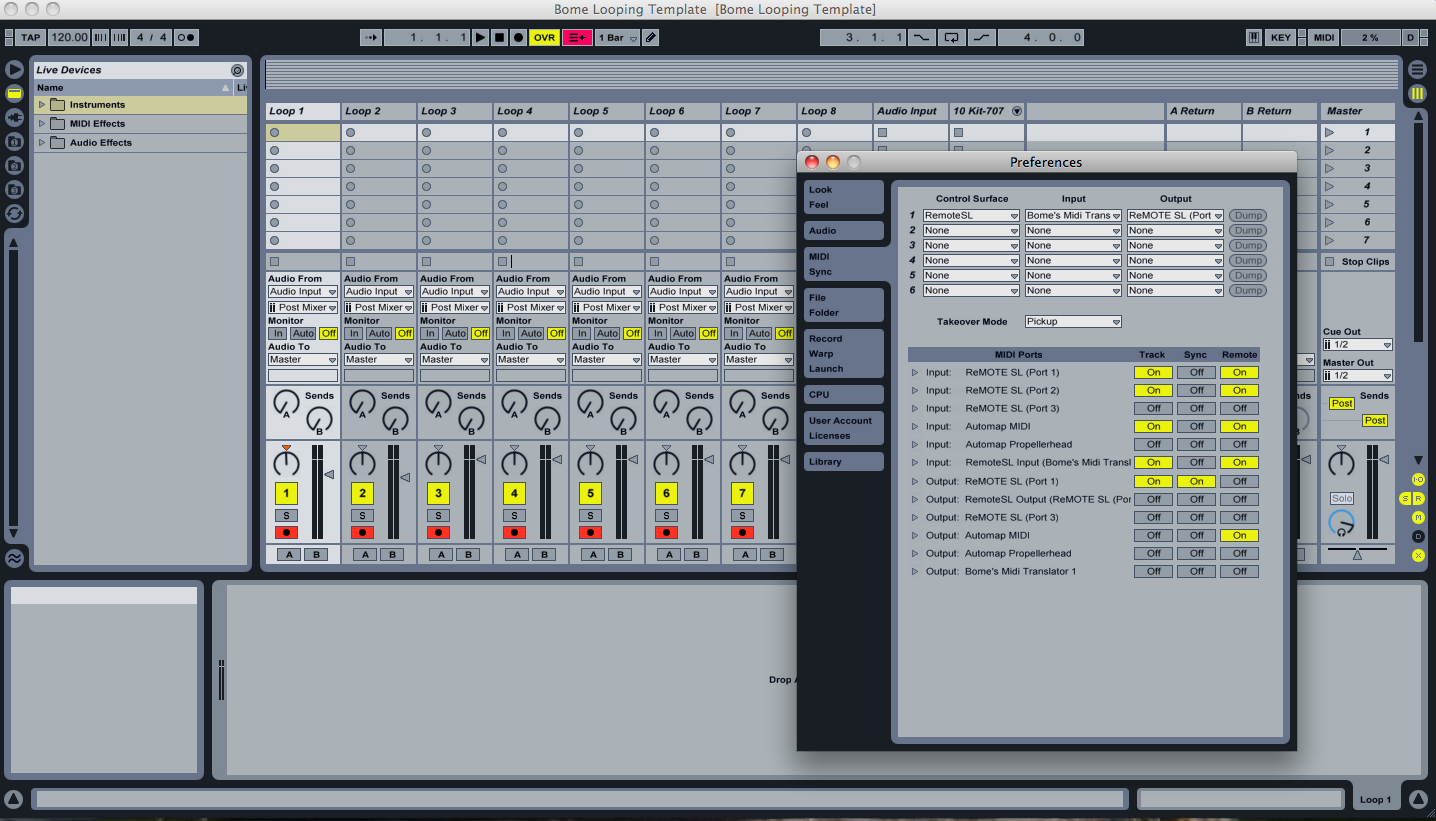Expand the Instruments folder
Viewport: 1436px width, 821px height.
(42, 104)
